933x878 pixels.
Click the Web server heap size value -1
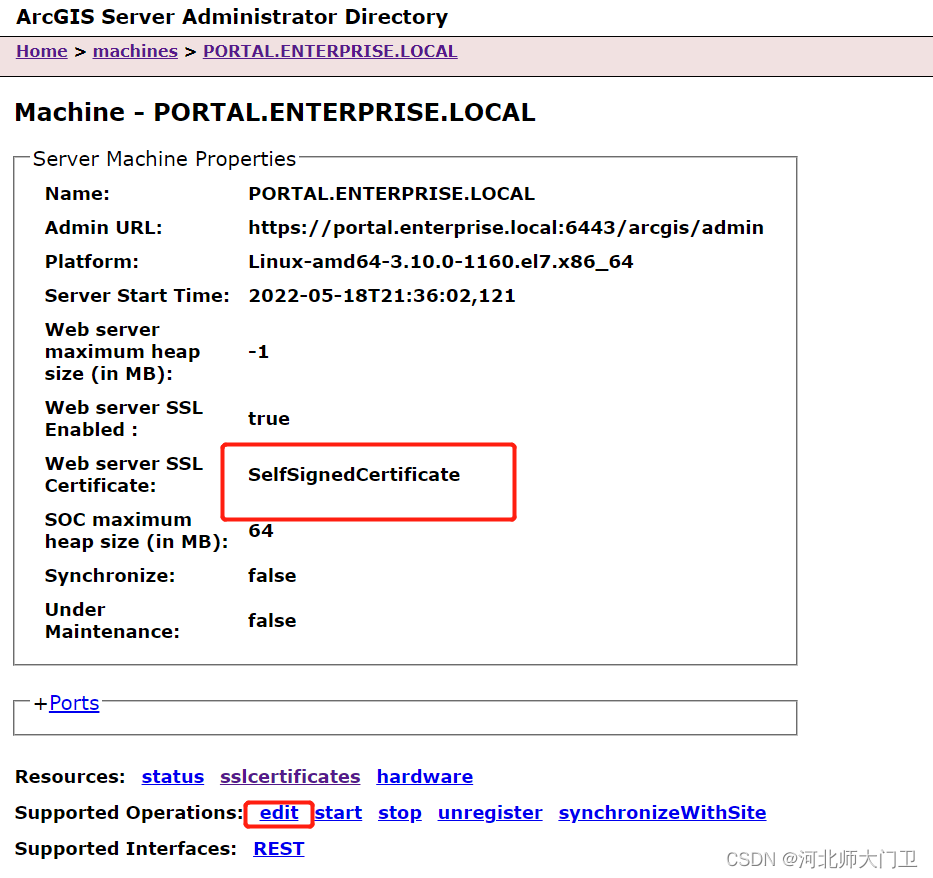[259, 352]
